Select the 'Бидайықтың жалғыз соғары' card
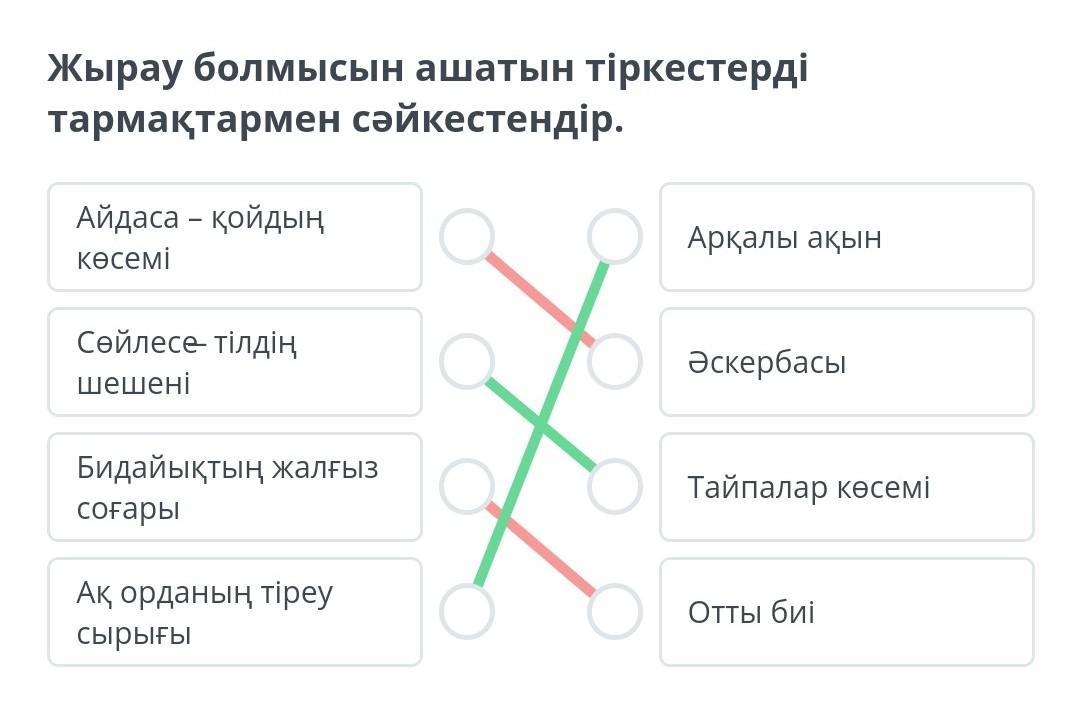 pyautogui.click(x=235, y=487)
